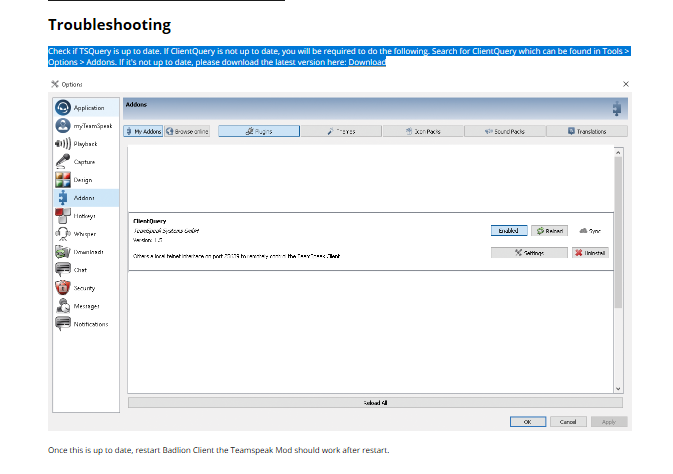673x474 pixels.
Task: Open Notifications settings page
Action: pyautogui.click(x=86, y=324)
